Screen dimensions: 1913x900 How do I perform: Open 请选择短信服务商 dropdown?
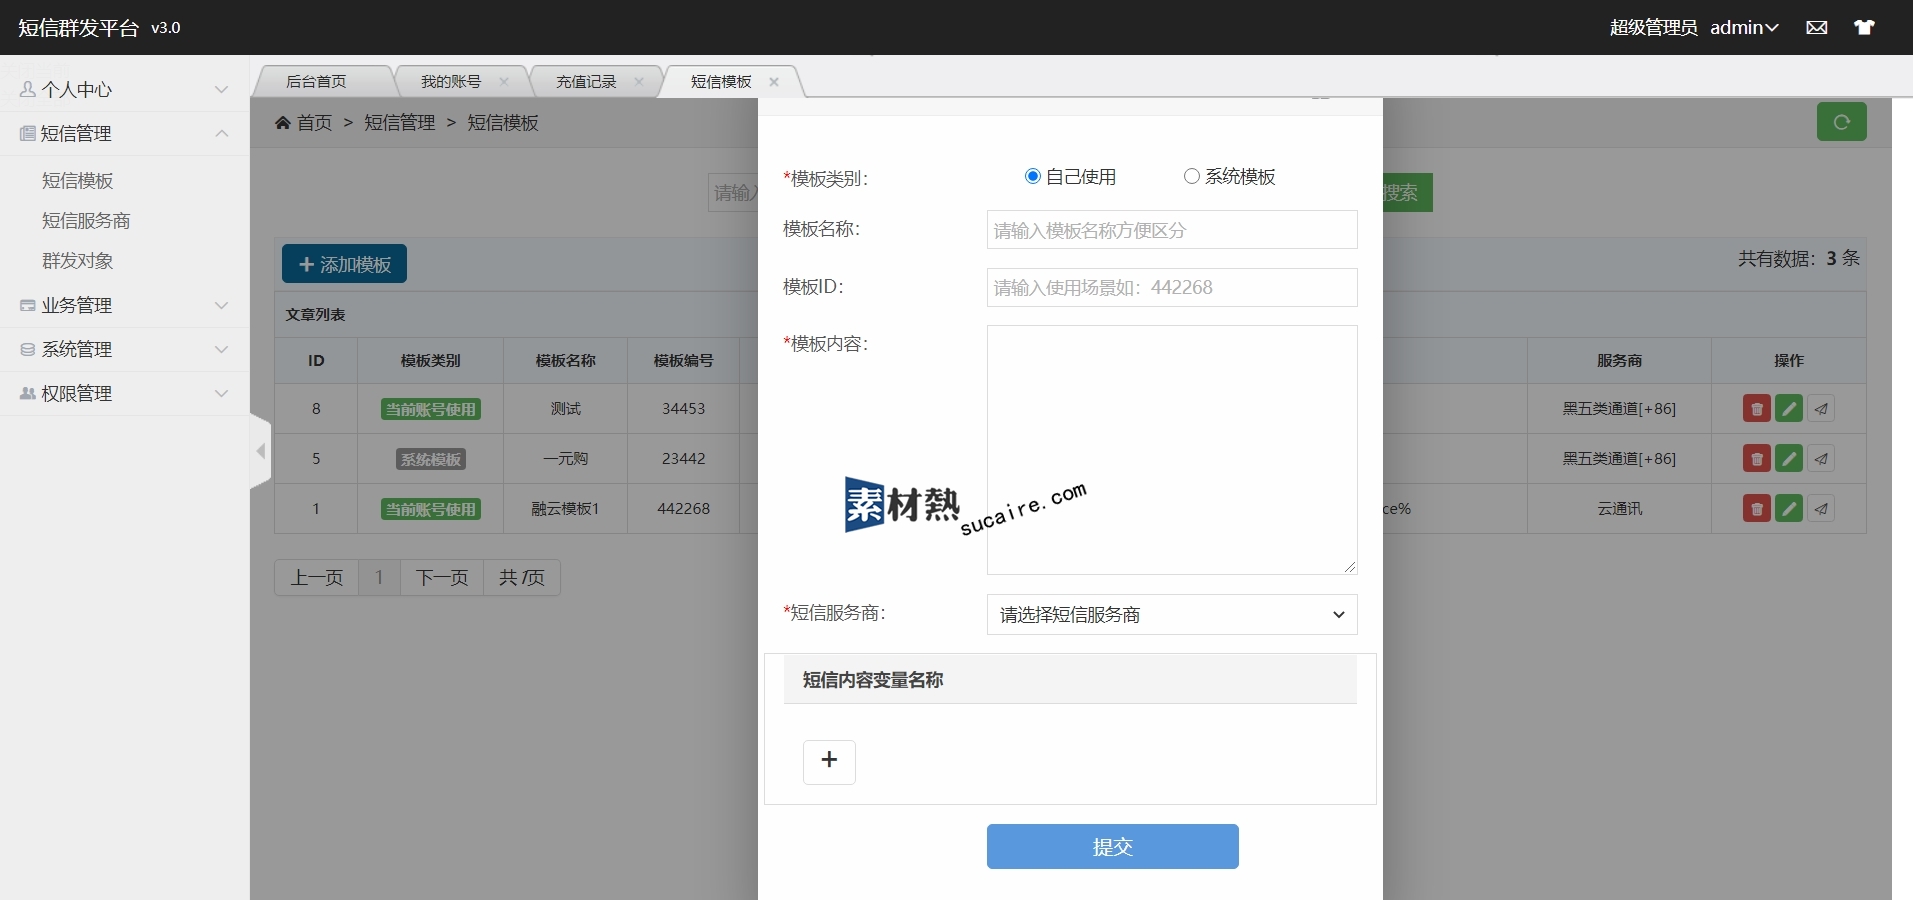(x=1172, y=615)
